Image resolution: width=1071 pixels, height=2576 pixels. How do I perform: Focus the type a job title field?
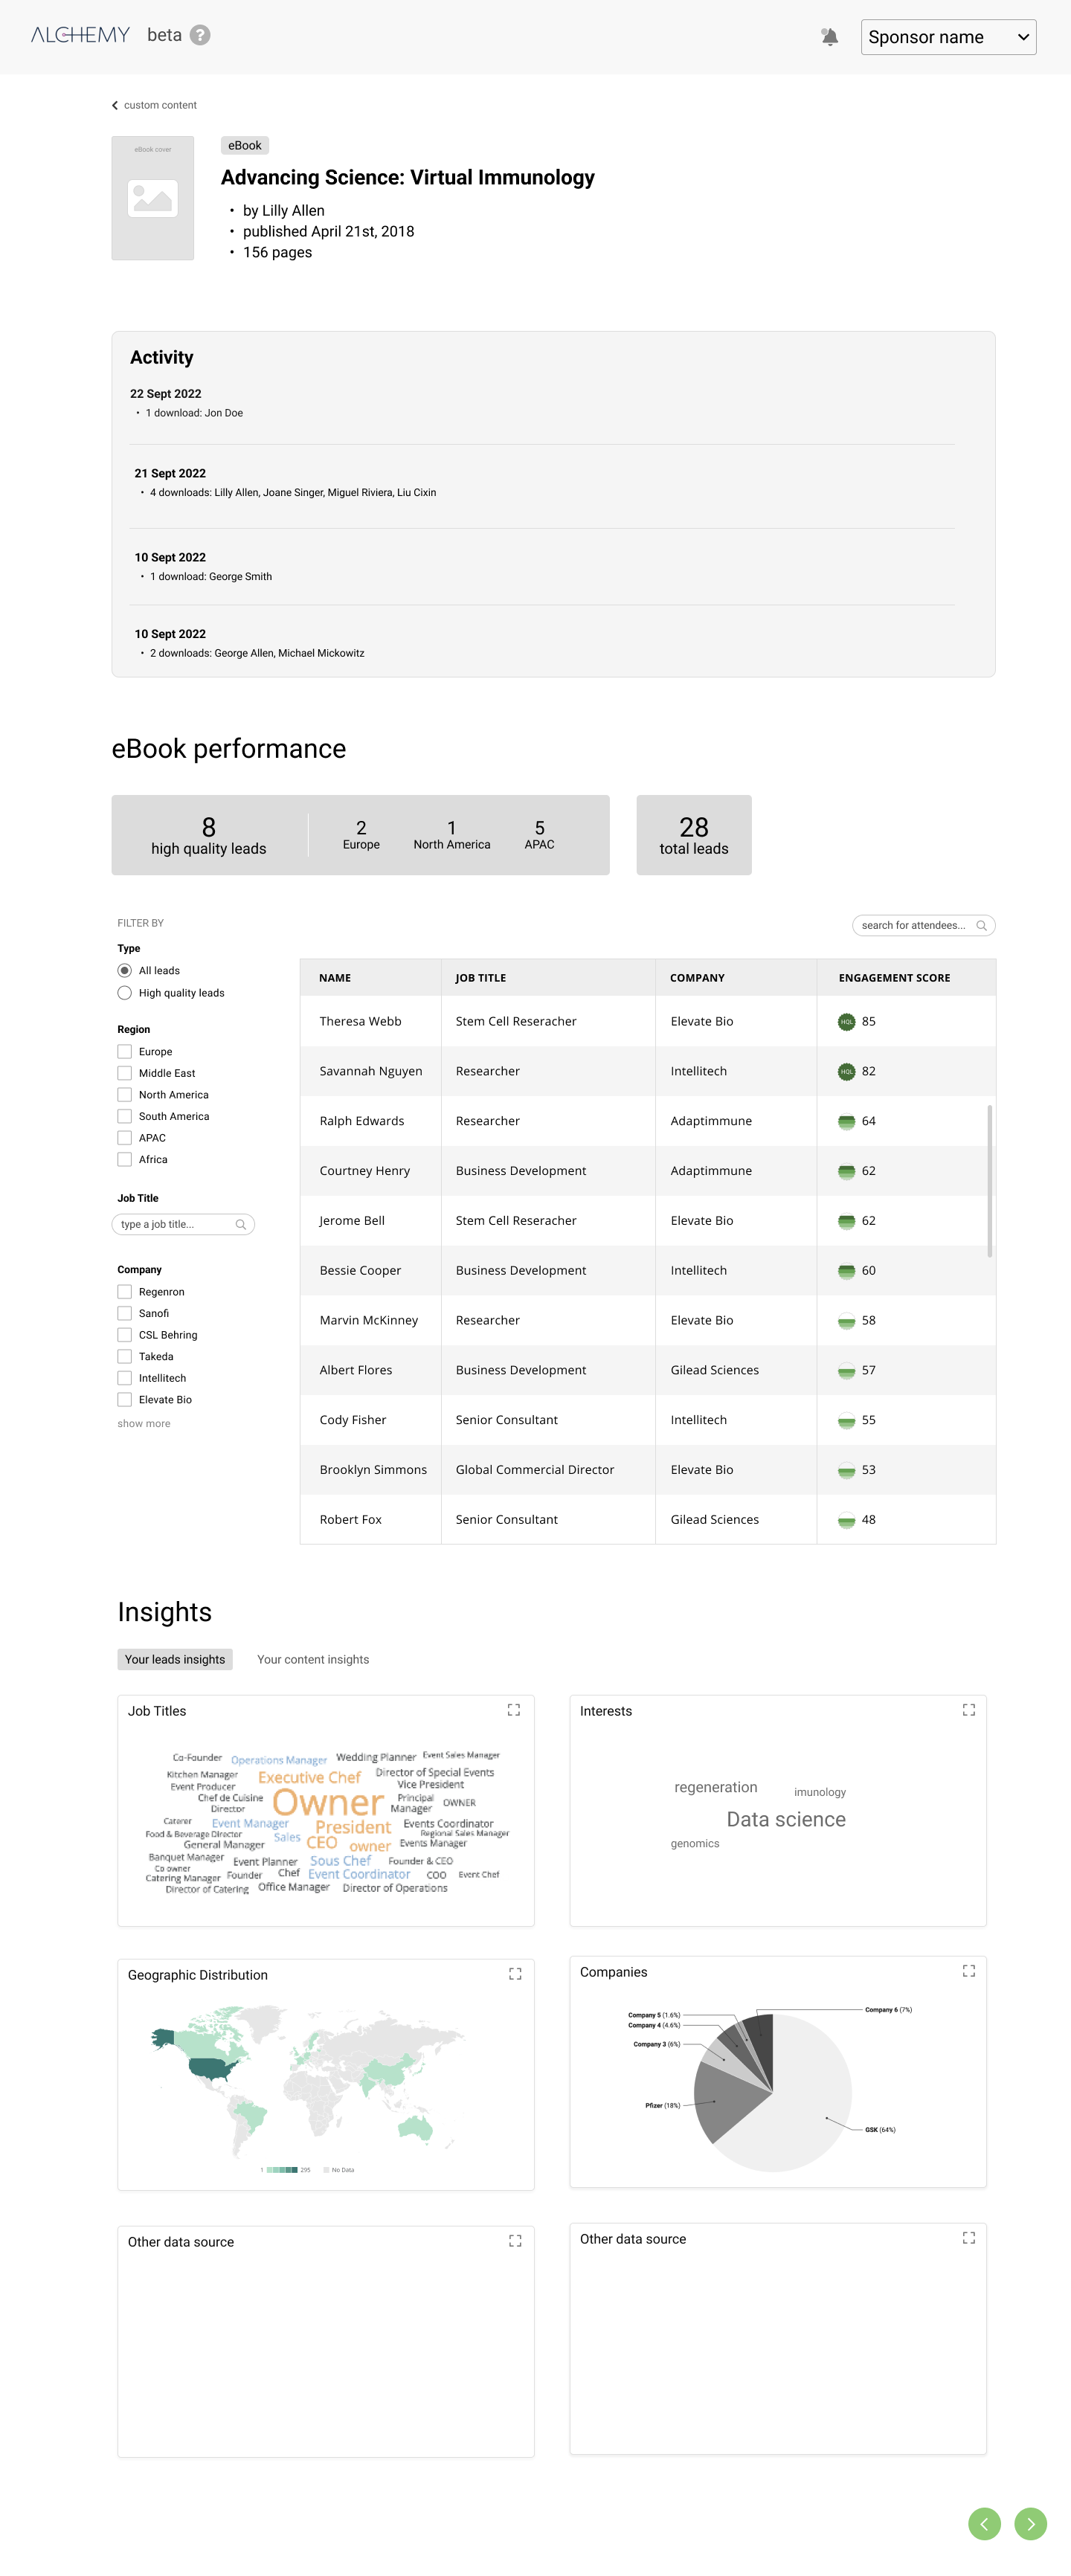pos(183,1224)
